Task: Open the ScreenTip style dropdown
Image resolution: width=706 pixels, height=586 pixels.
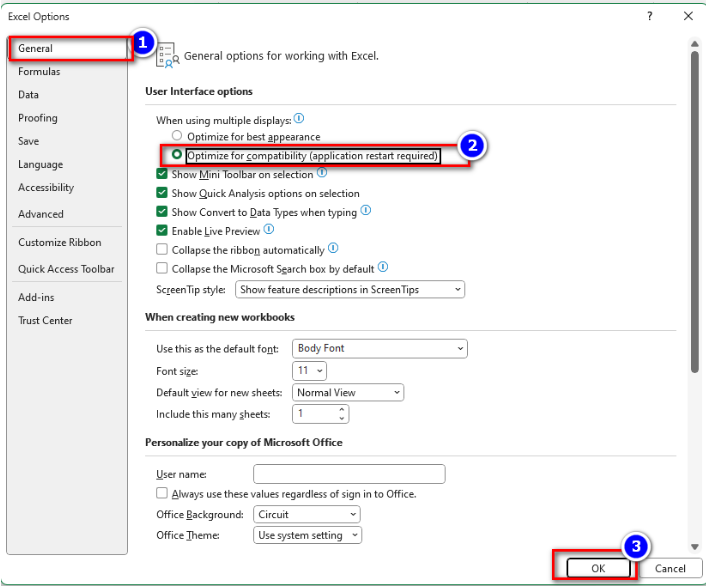Action: tap(350, 290)
